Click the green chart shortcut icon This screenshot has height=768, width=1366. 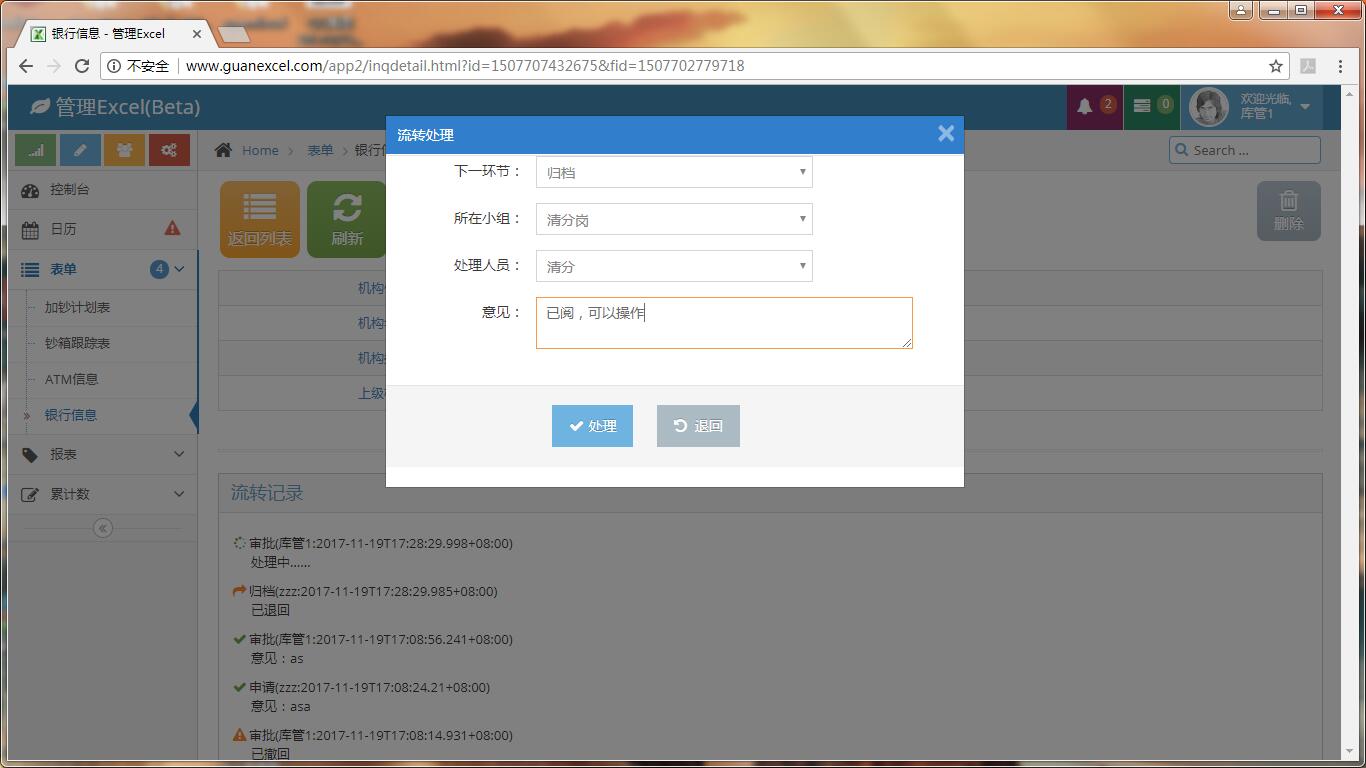pos(36,150)
